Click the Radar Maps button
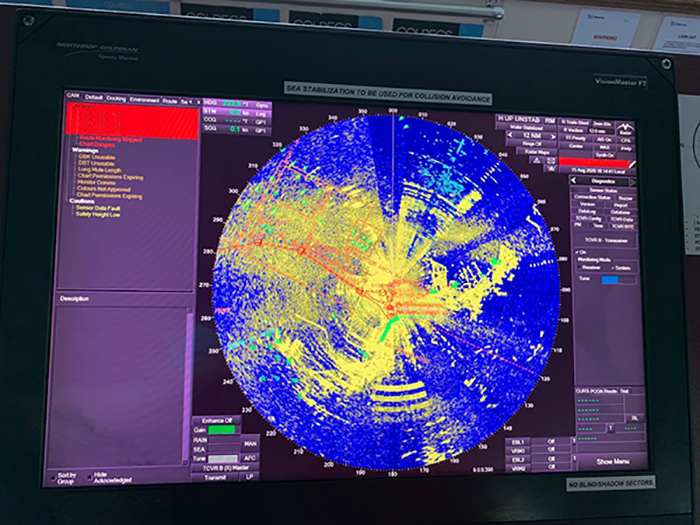700x525 pixels. pos(537,152)
